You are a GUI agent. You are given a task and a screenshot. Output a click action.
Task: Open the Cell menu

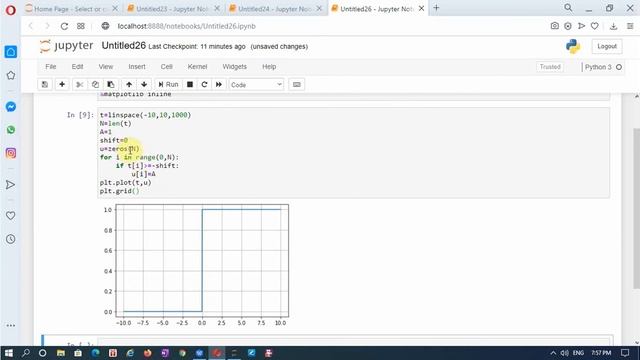click(167, 67)
